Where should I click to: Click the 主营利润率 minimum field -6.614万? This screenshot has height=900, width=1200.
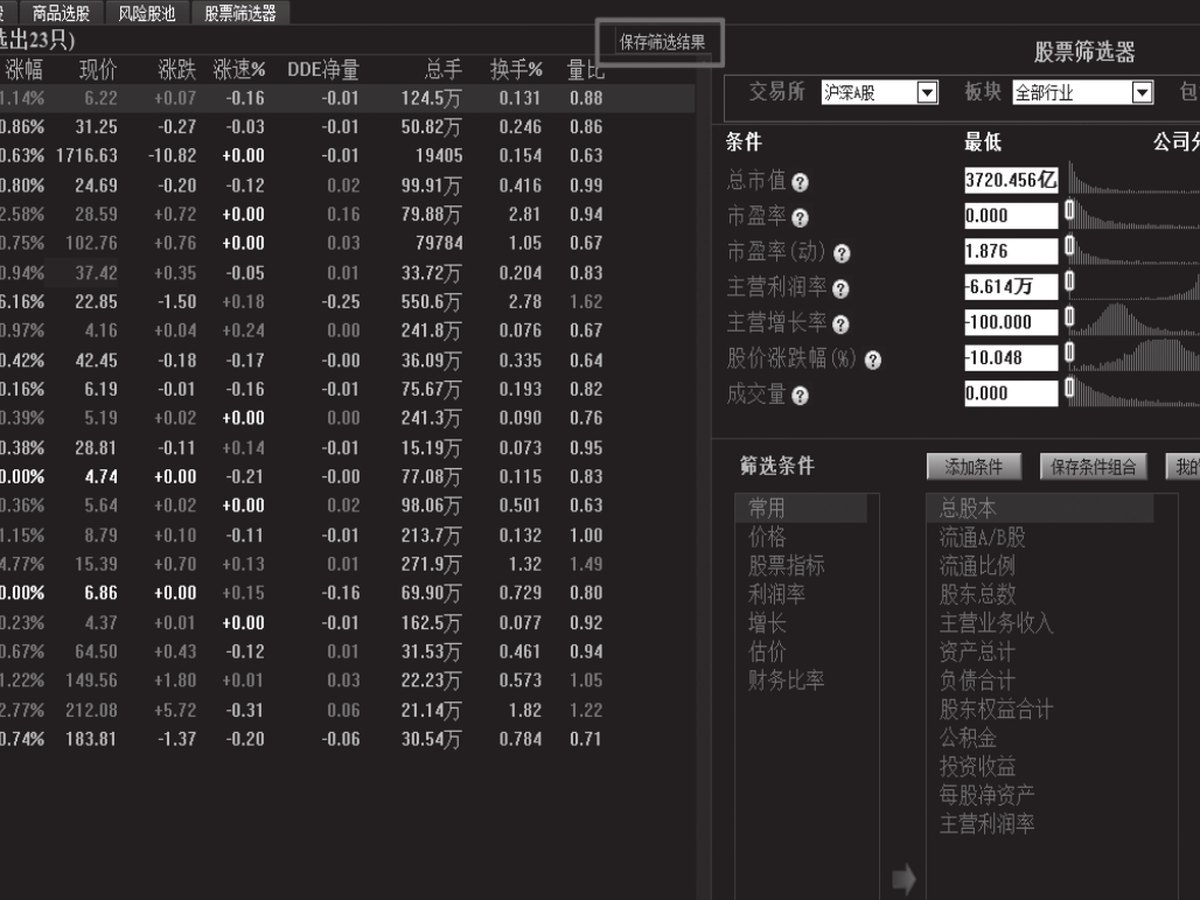1011,287
